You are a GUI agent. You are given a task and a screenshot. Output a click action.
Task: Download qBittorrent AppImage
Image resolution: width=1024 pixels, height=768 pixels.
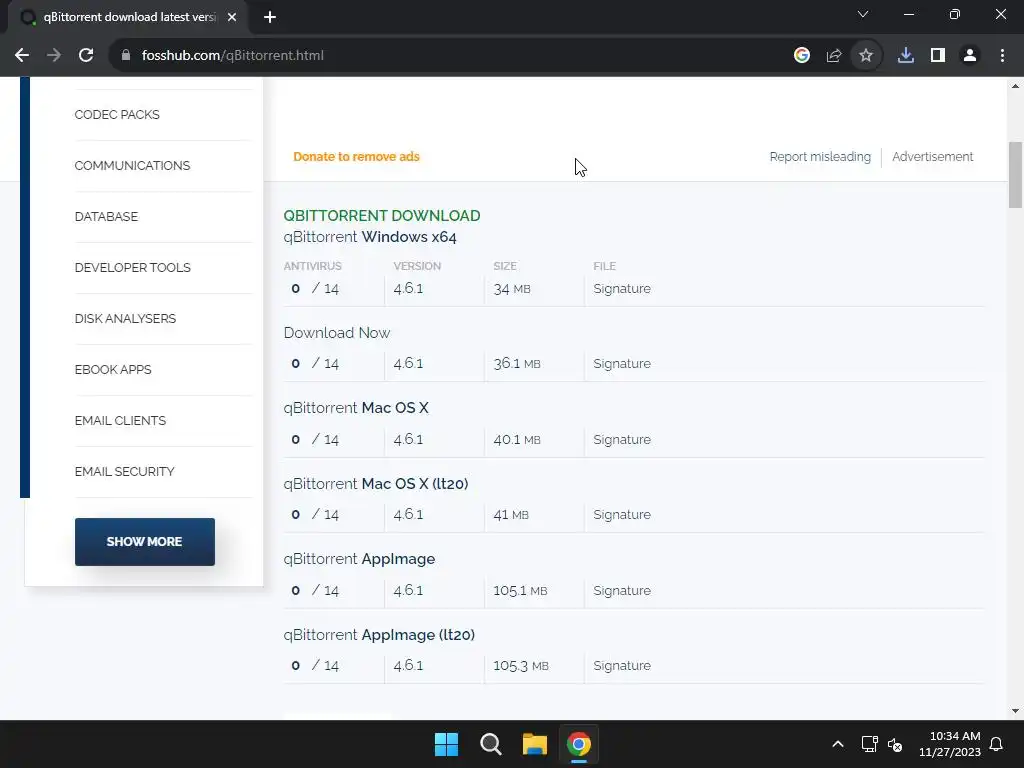click(x=359, y=559)
